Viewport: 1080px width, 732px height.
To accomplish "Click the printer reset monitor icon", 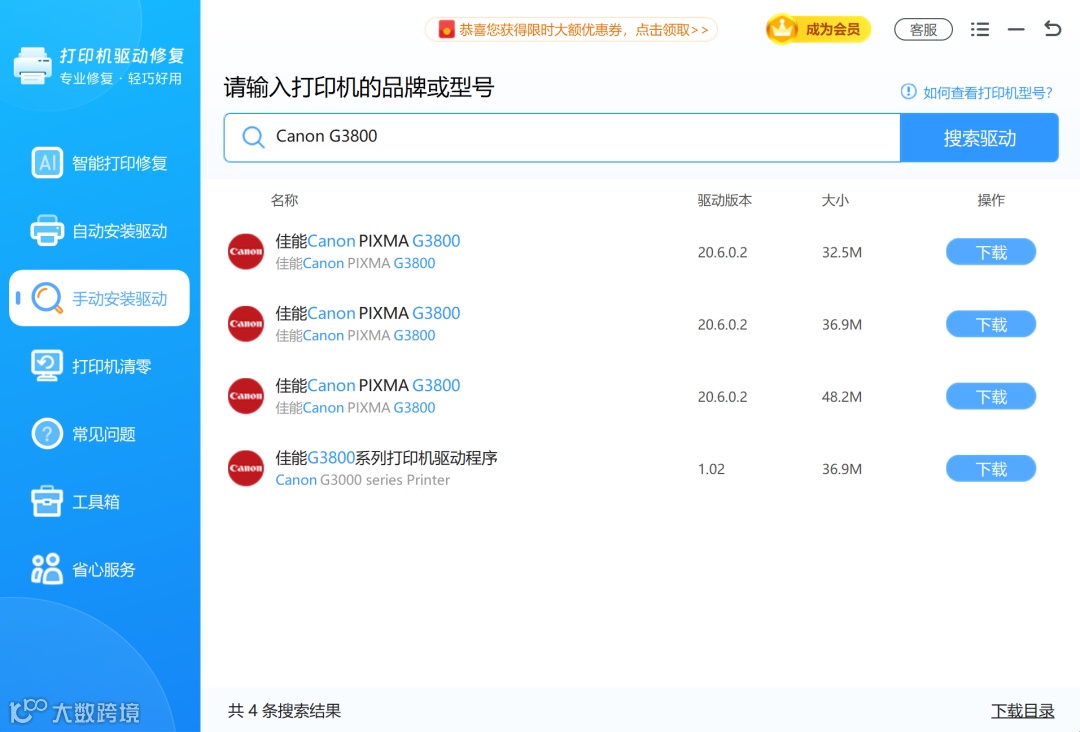I will [x=47, y=366].
